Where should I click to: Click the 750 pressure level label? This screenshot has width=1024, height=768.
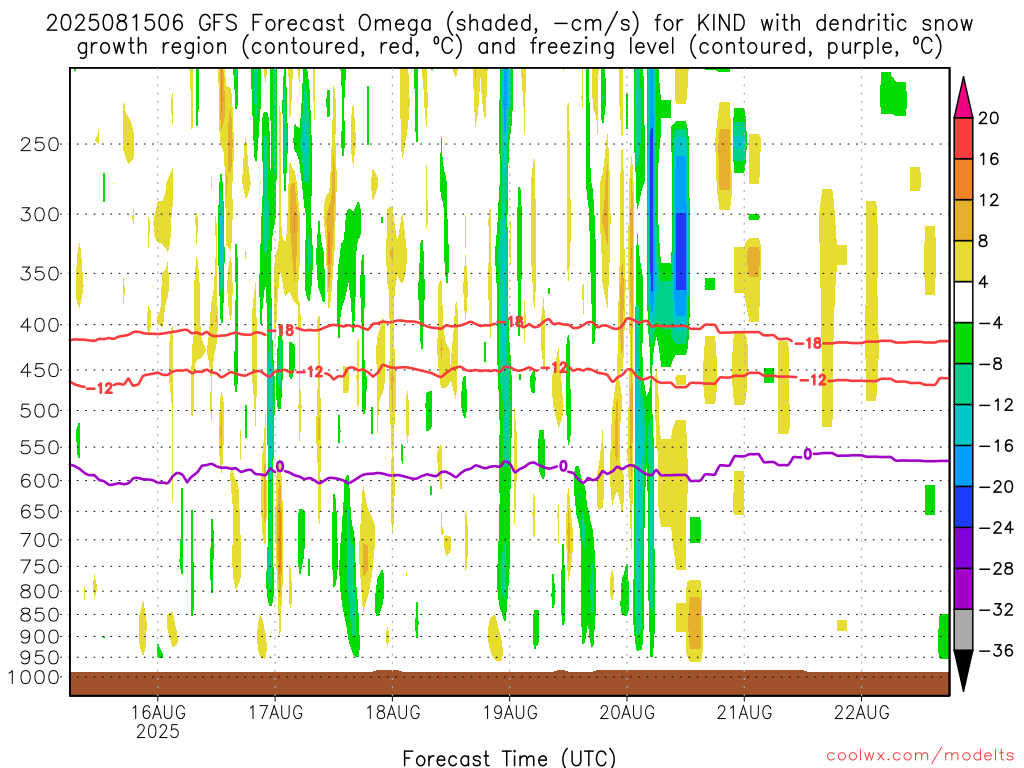[40, 567]
